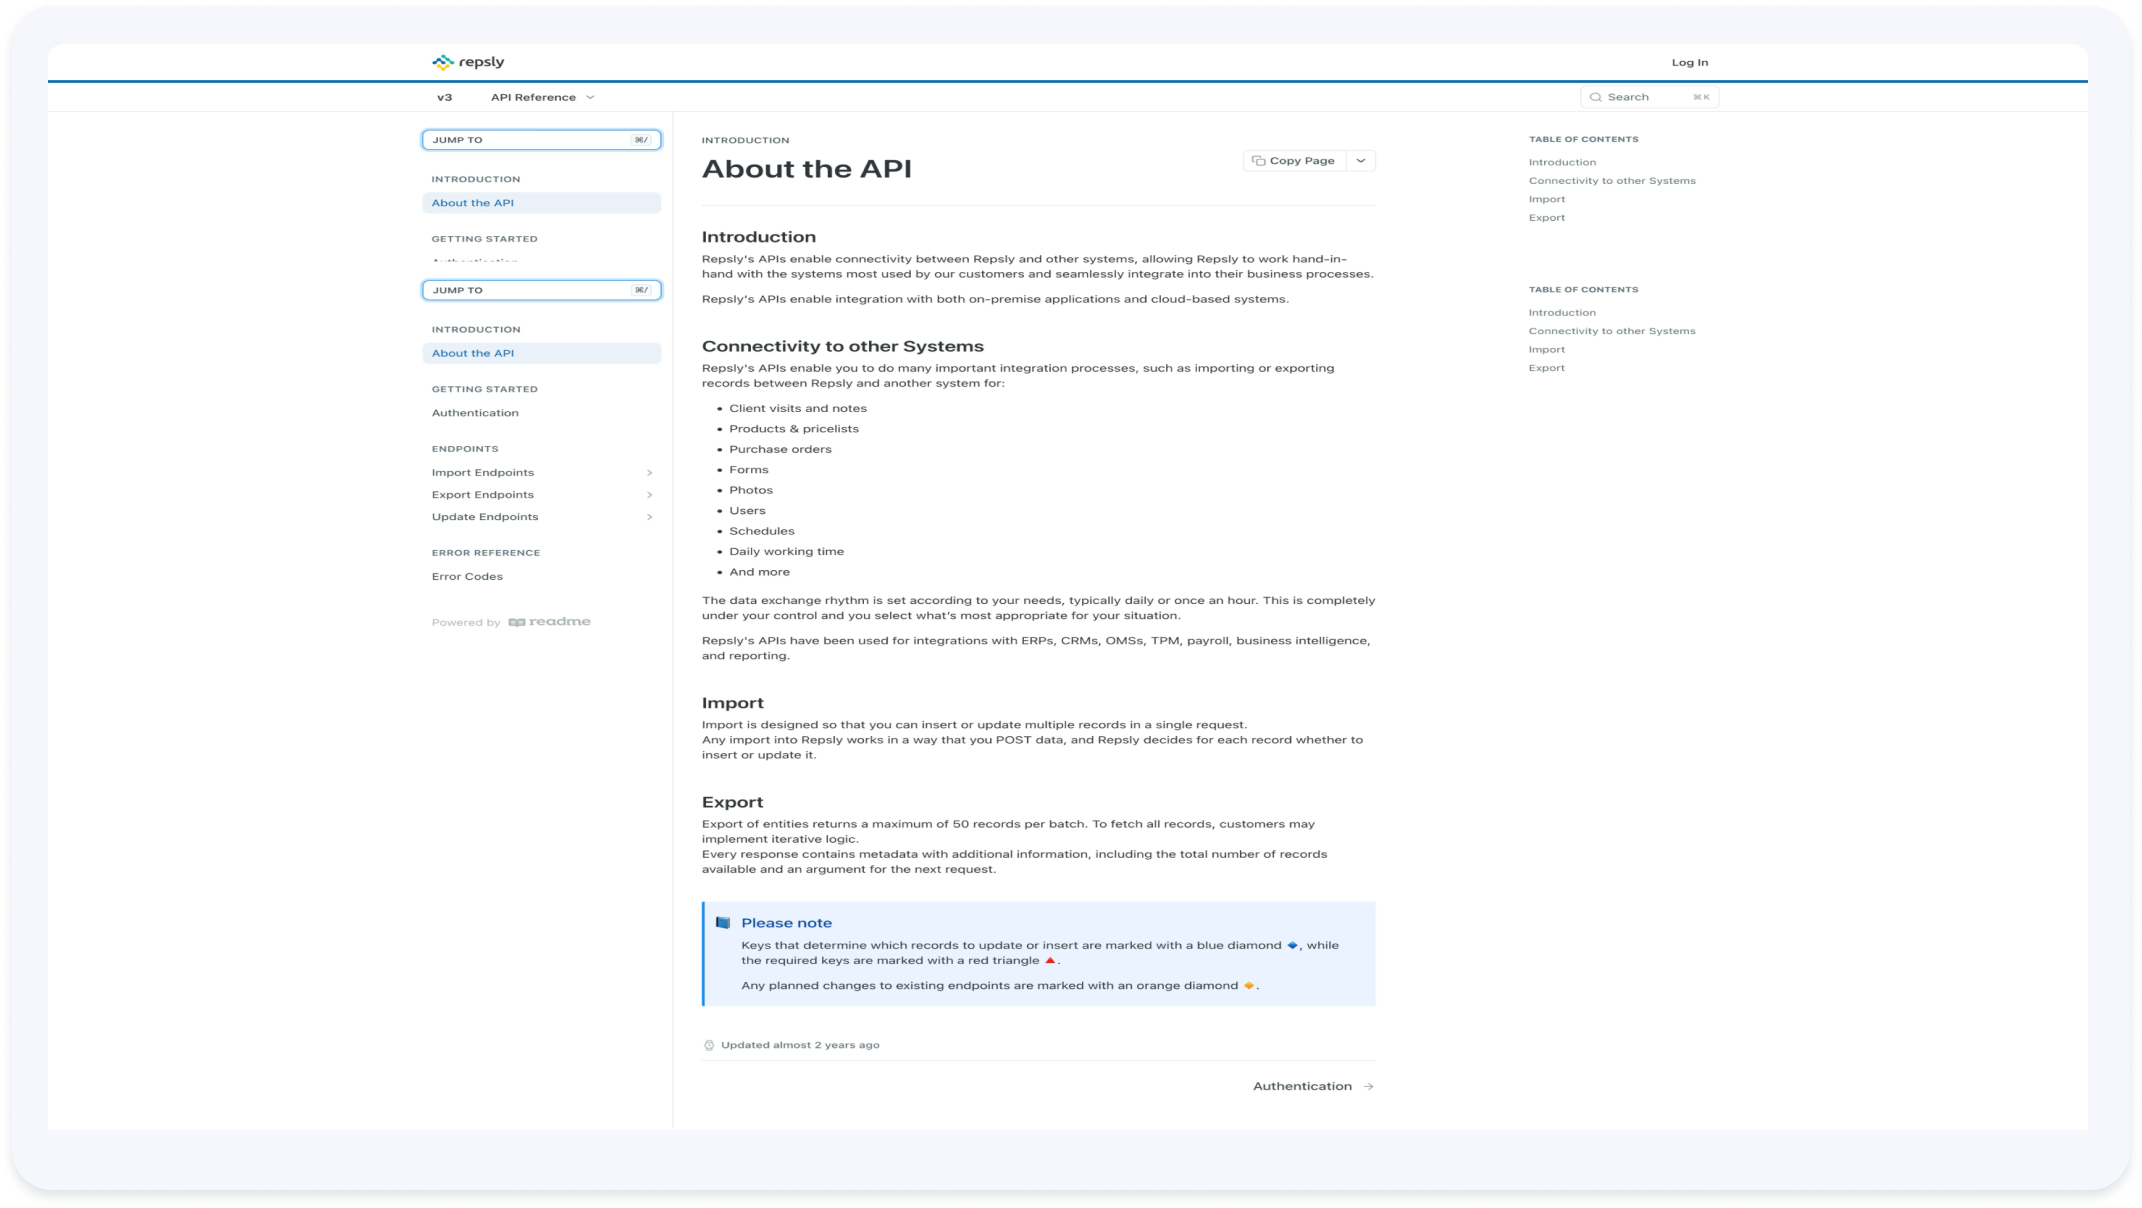Click the readme logo by Powered by
2142x1208 pixels.
(x=550, y=622)
